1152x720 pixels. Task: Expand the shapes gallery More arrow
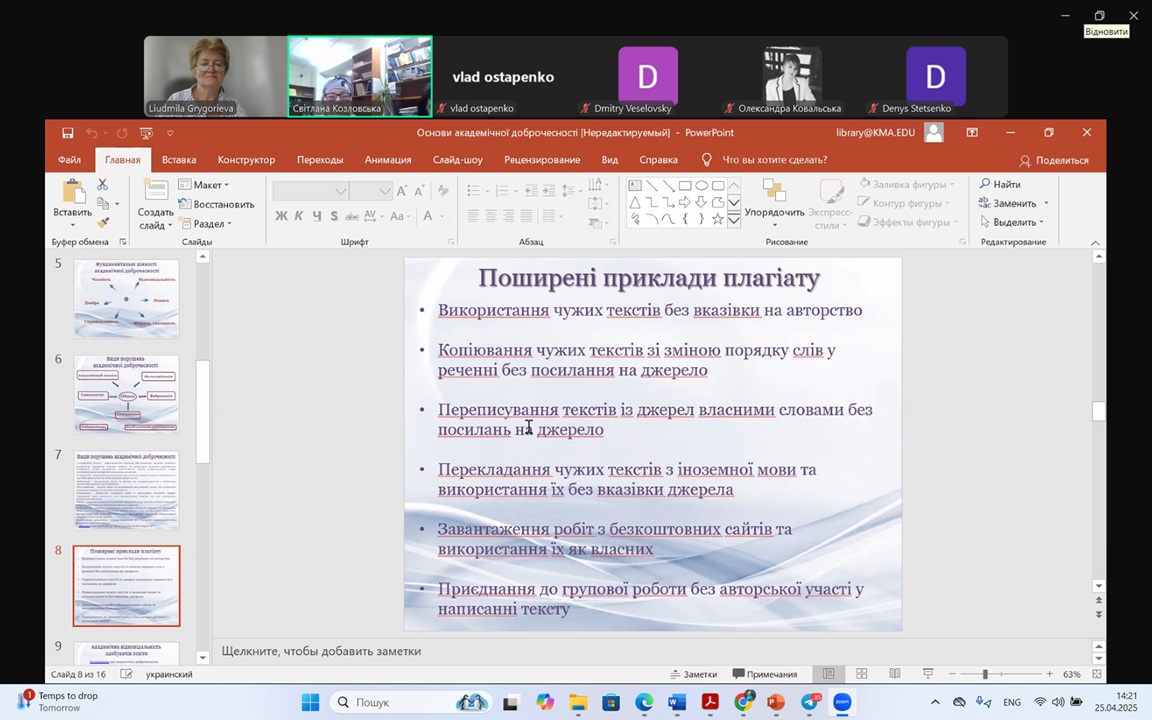pos(734,219)
